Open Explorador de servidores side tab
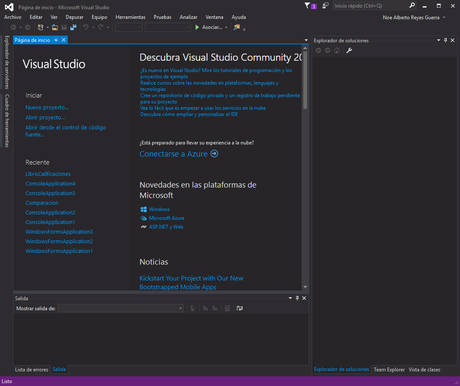 tap(7, 62)
